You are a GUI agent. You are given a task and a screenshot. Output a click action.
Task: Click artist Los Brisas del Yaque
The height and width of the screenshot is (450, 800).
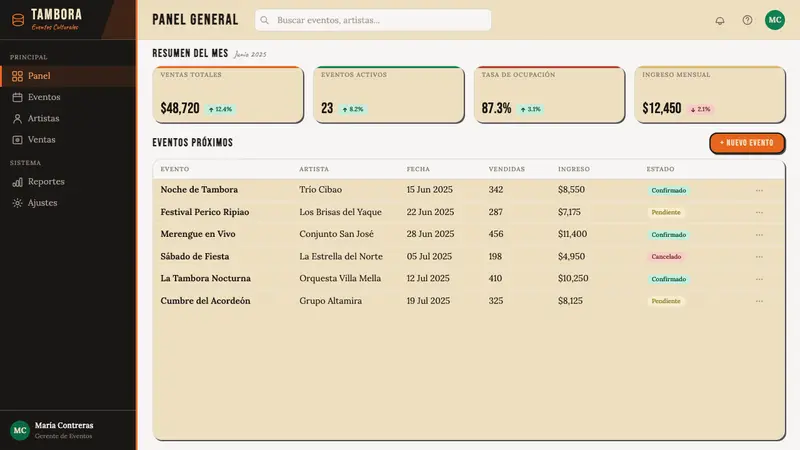coord(340,212)
